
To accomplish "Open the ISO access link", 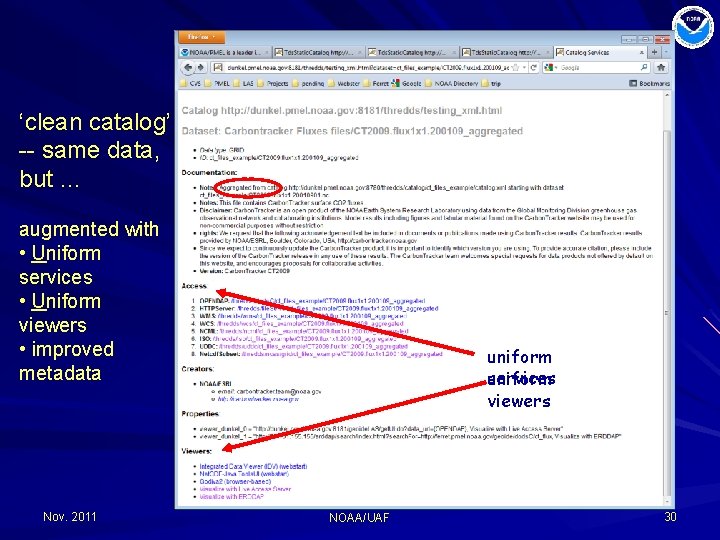I will 304,339.
